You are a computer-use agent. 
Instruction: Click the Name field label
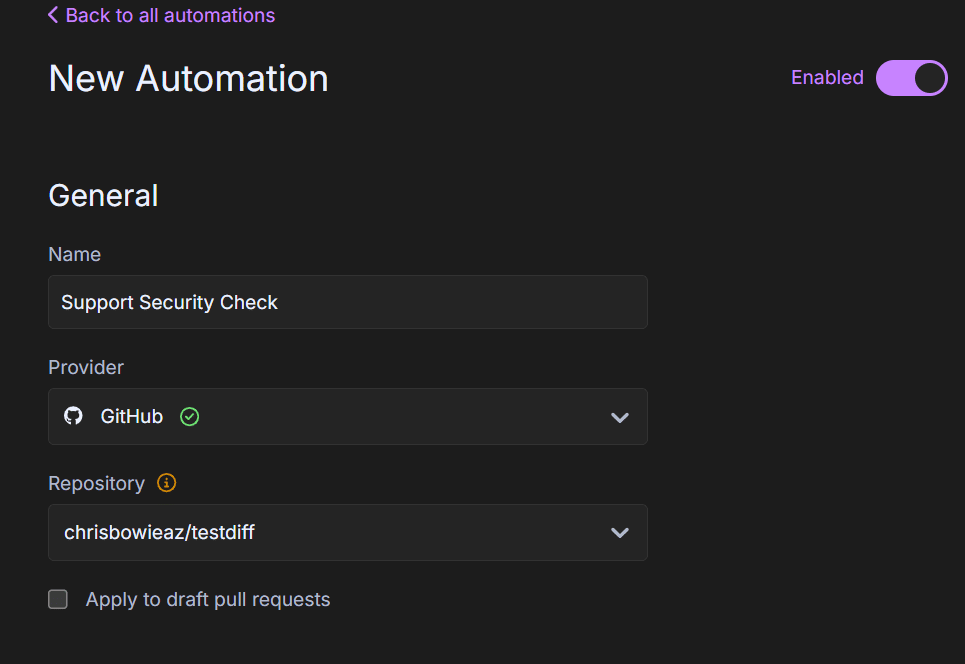74,254
